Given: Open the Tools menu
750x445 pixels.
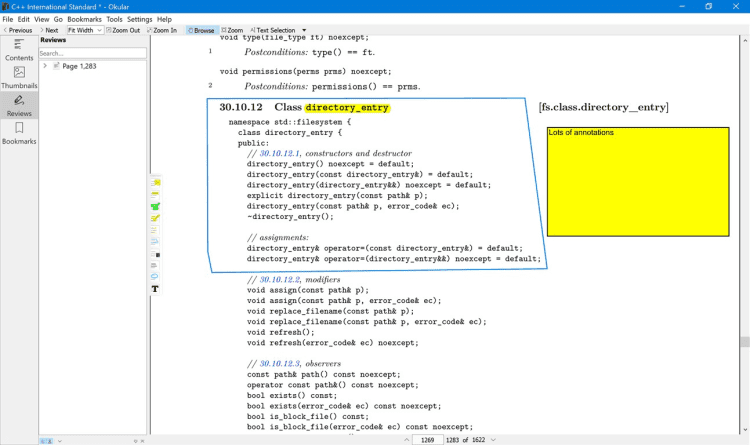Looking at the screenshot, I should [114, 19].
